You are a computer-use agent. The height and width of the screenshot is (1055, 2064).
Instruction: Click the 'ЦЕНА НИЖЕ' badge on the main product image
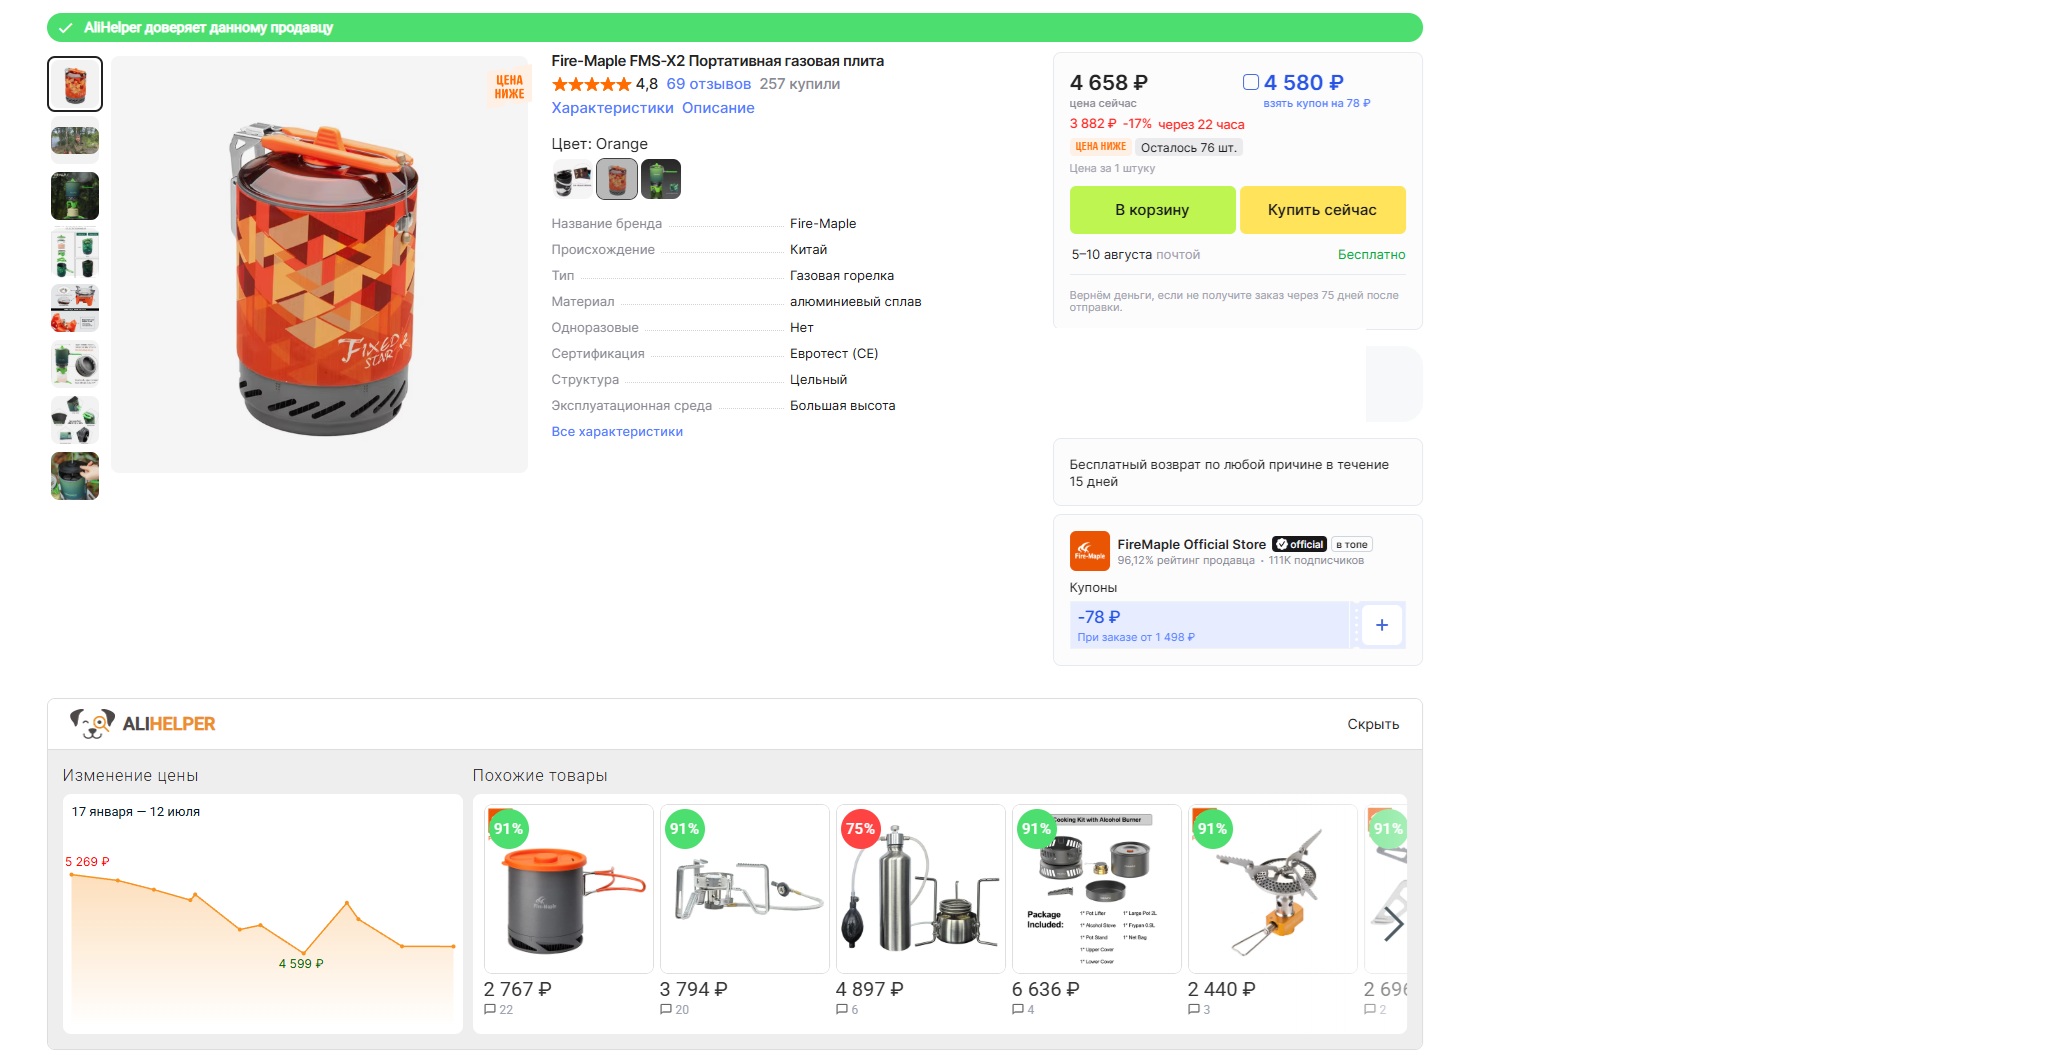point(509,87)
